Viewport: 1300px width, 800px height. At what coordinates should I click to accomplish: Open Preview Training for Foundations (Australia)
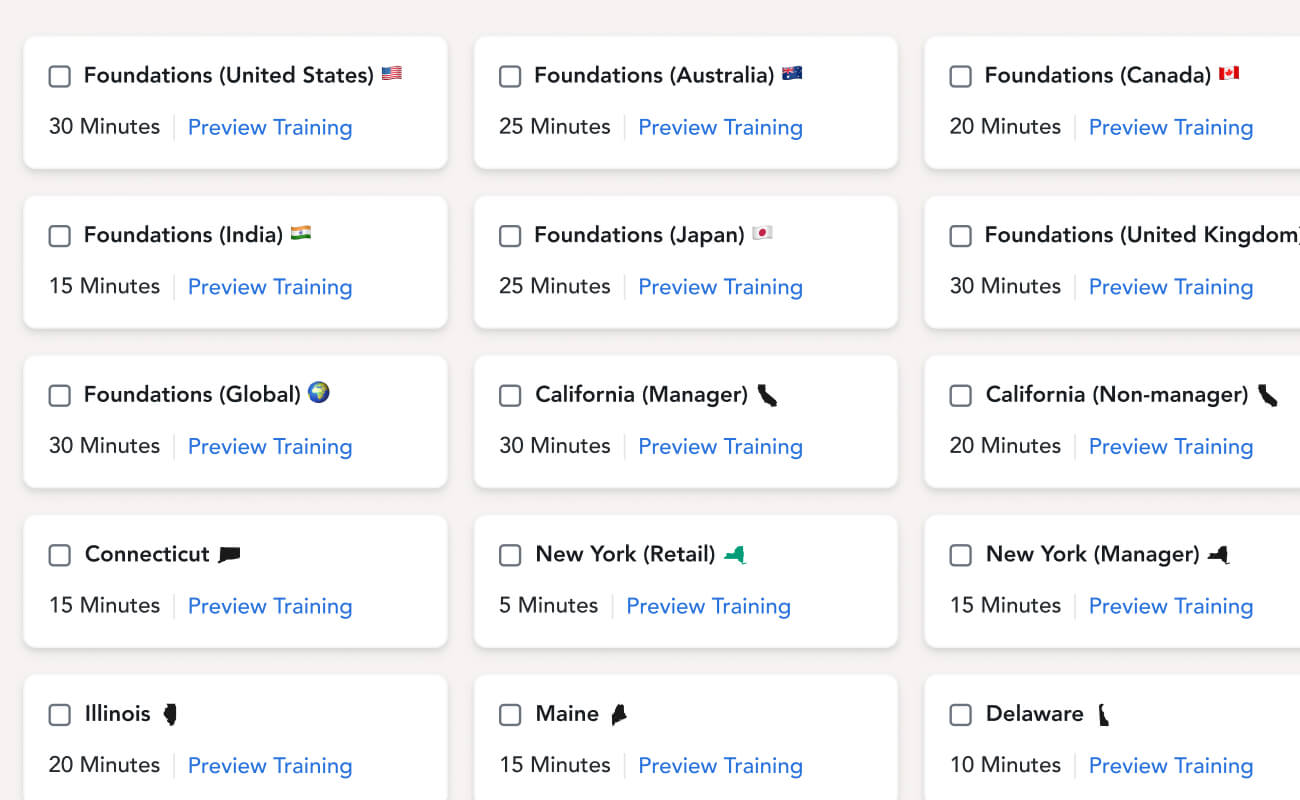[x=720, y=127]
